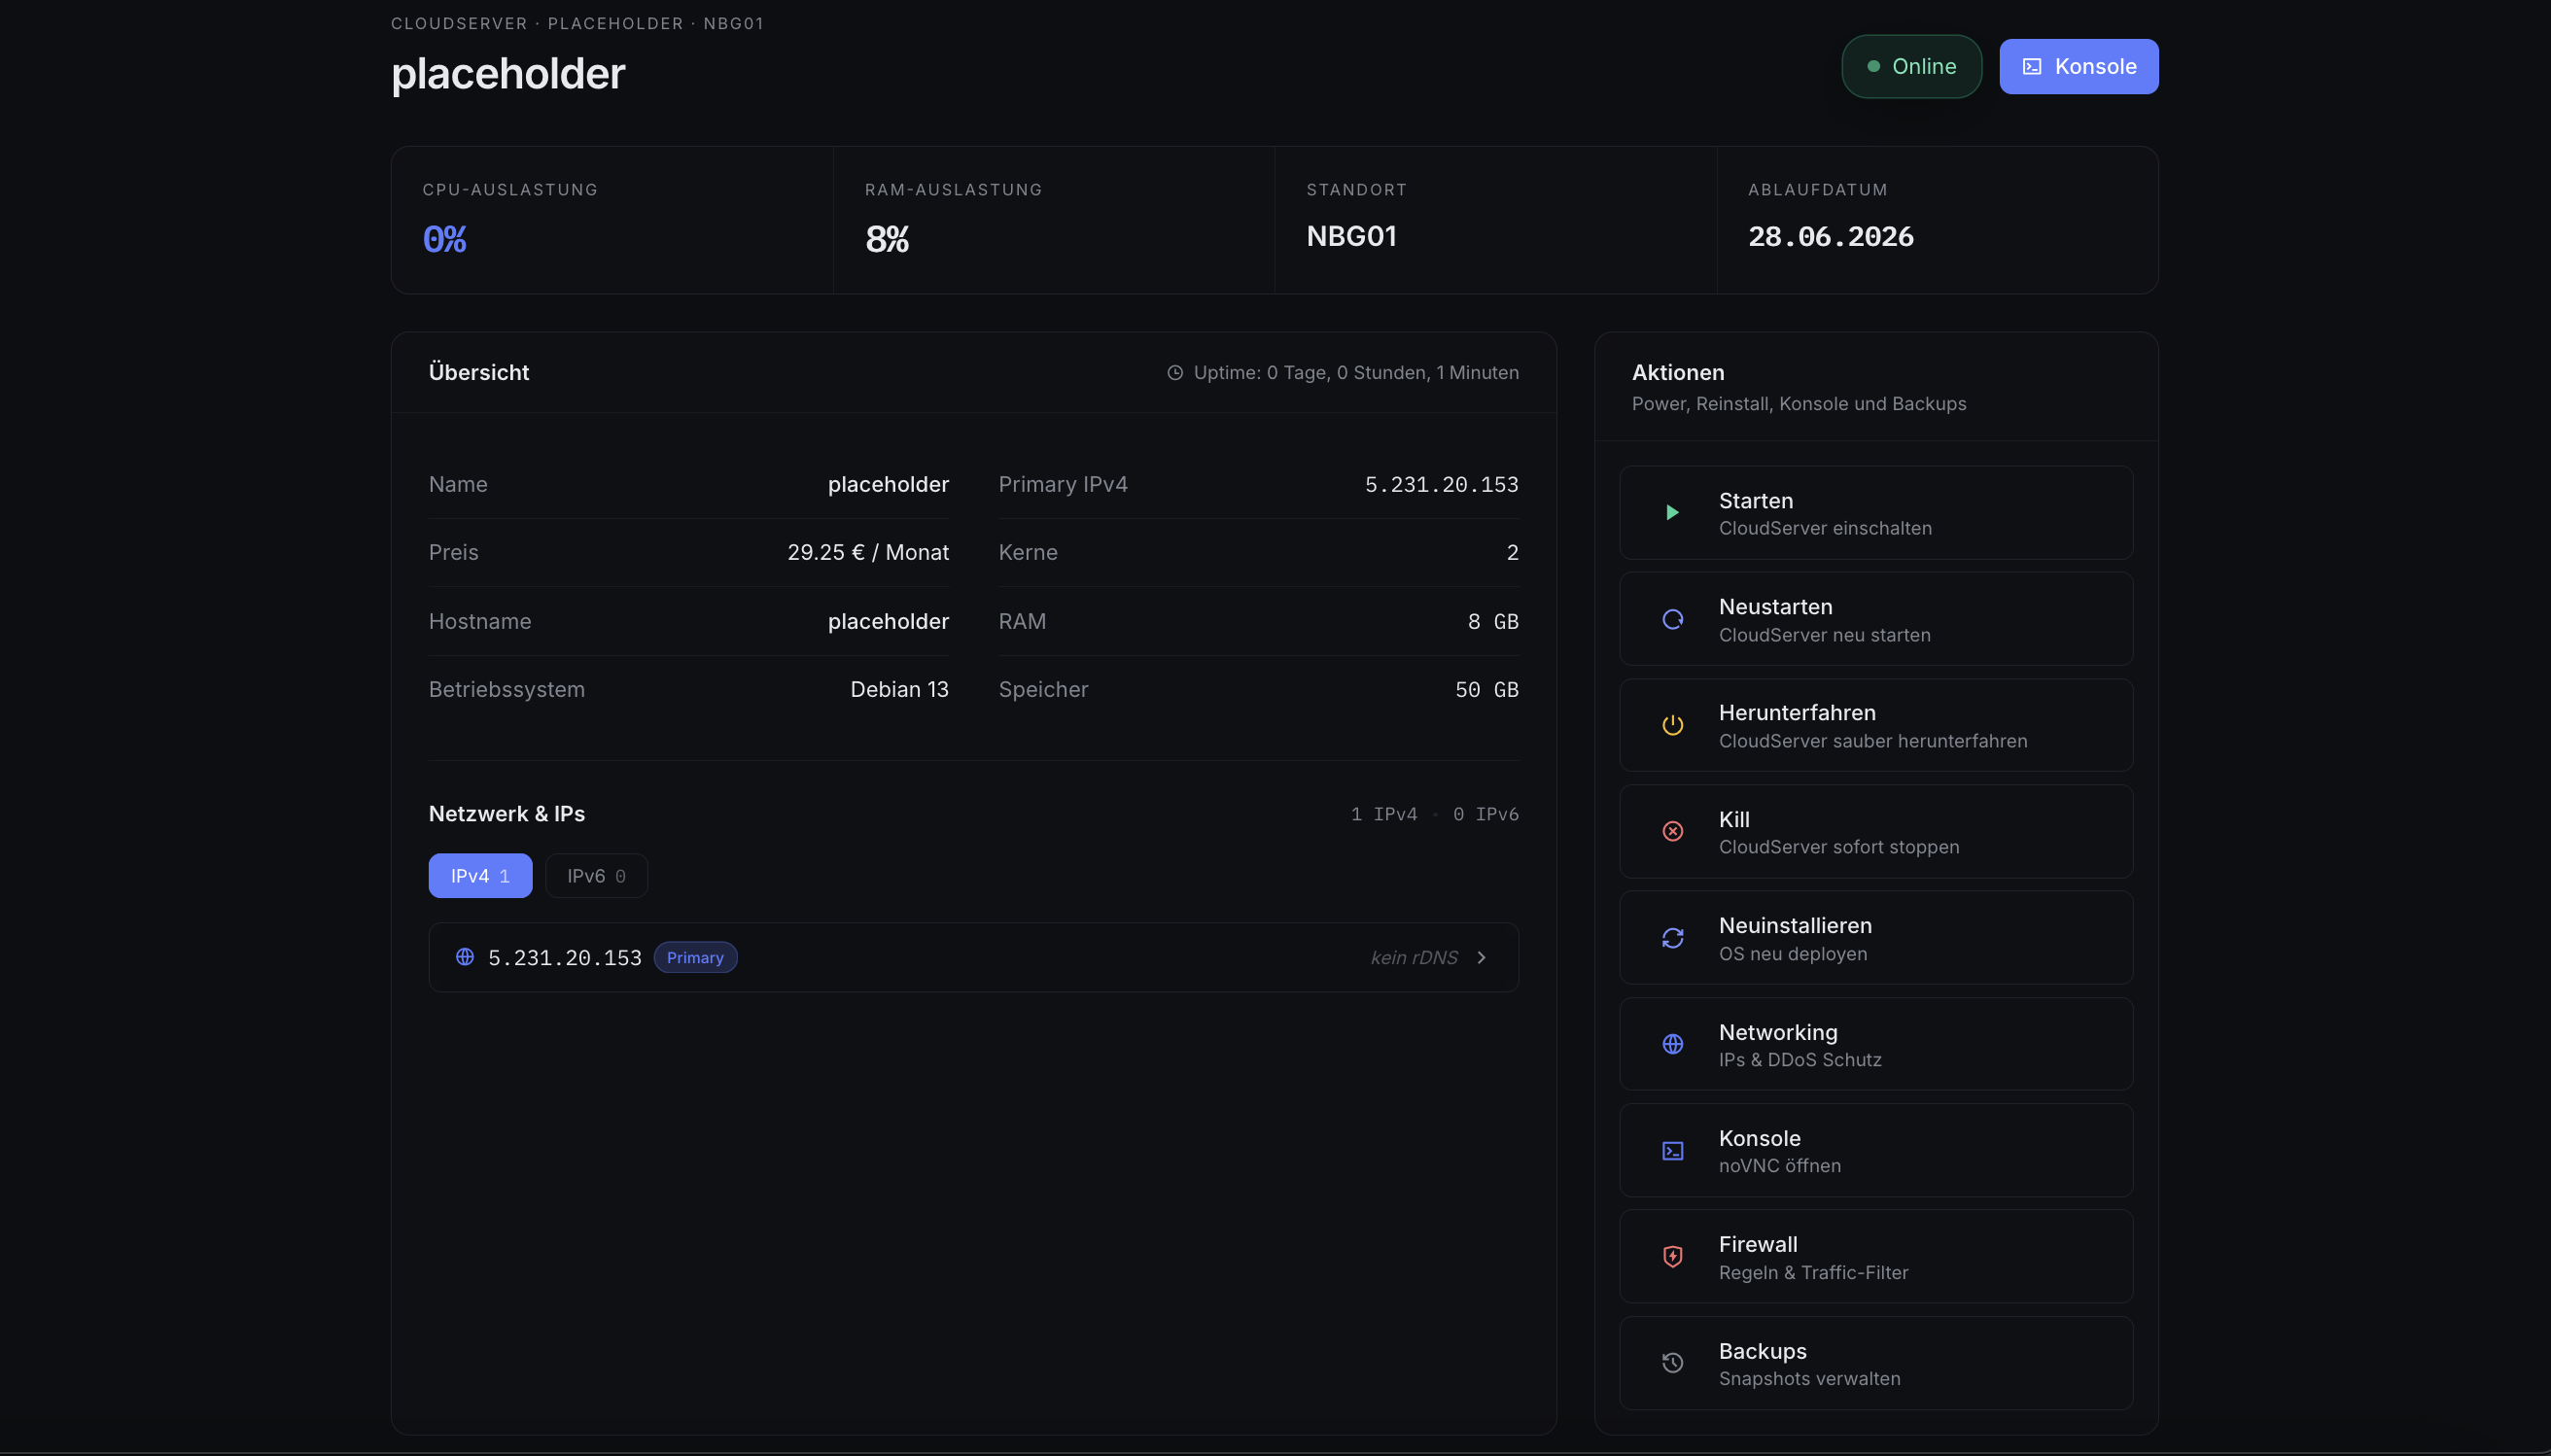Select the IPv4 tab
The height and width of the screenshot is (1456, 2551).
tap(480, 876)
